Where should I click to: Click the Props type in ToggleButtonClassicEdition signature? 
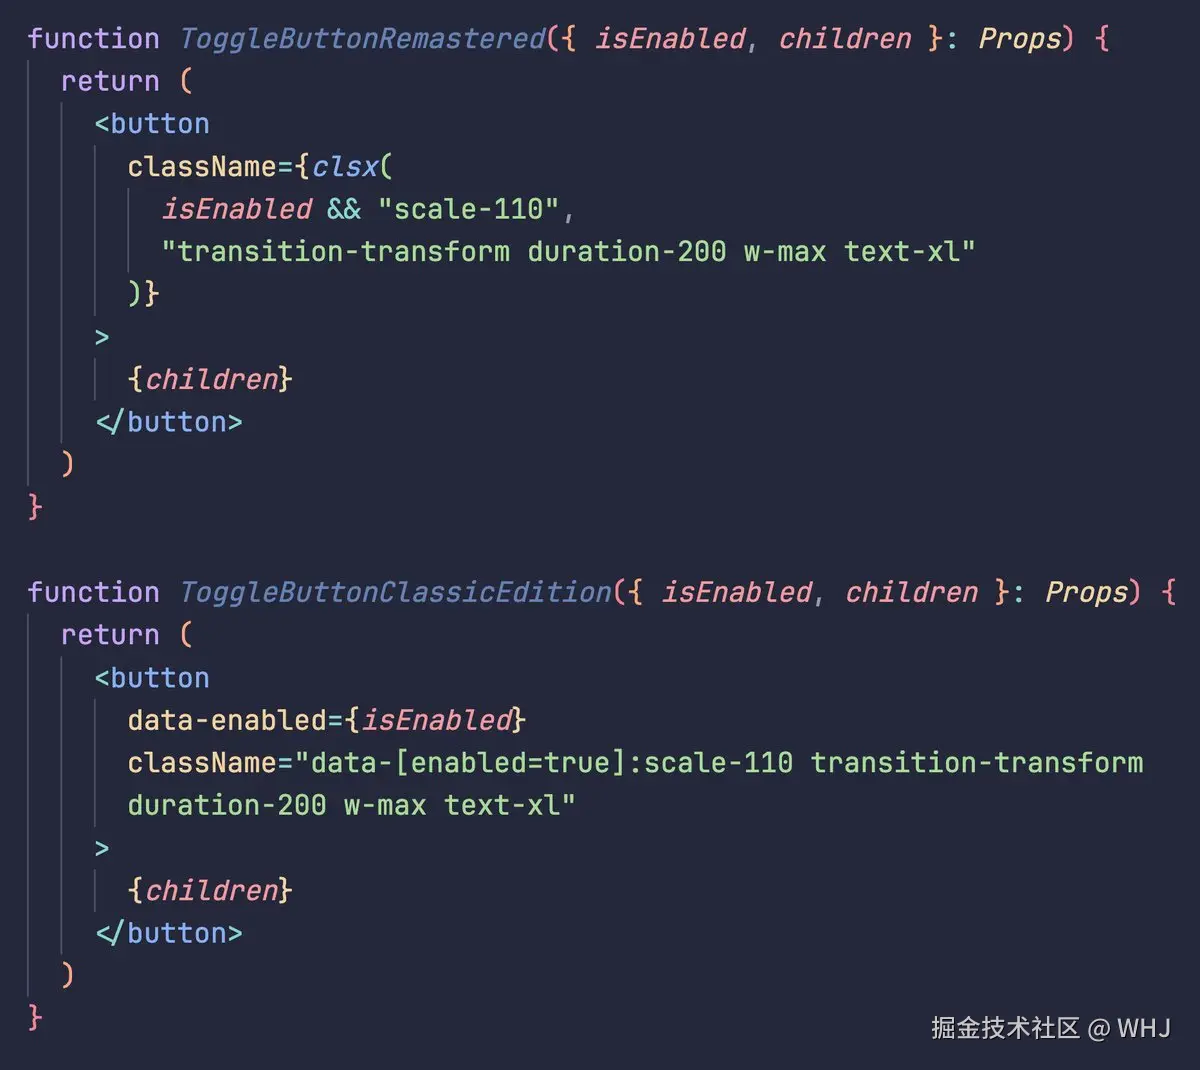click(x=1085, y=592)
